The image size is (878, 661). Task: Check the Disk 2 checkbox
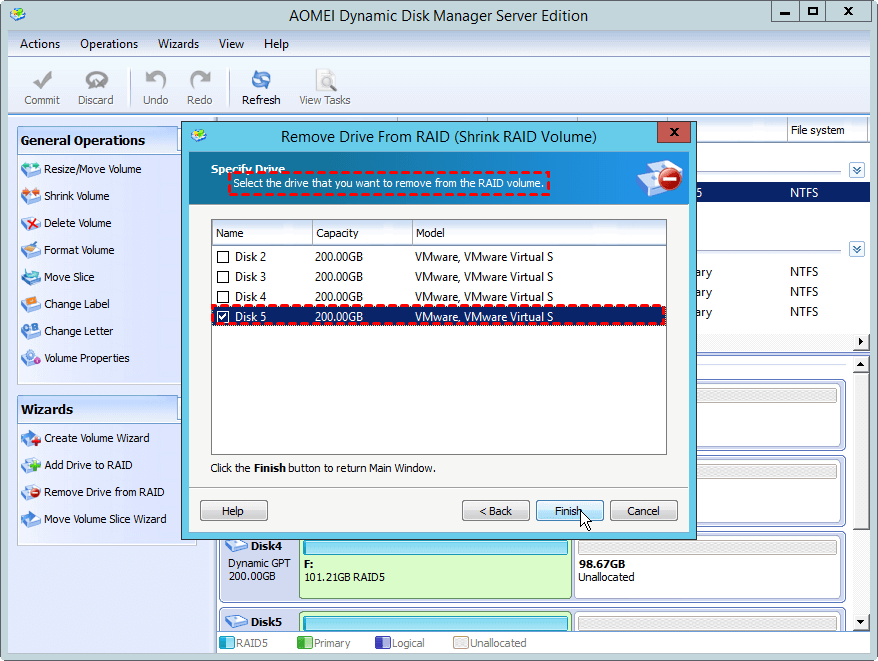[223, 257]
